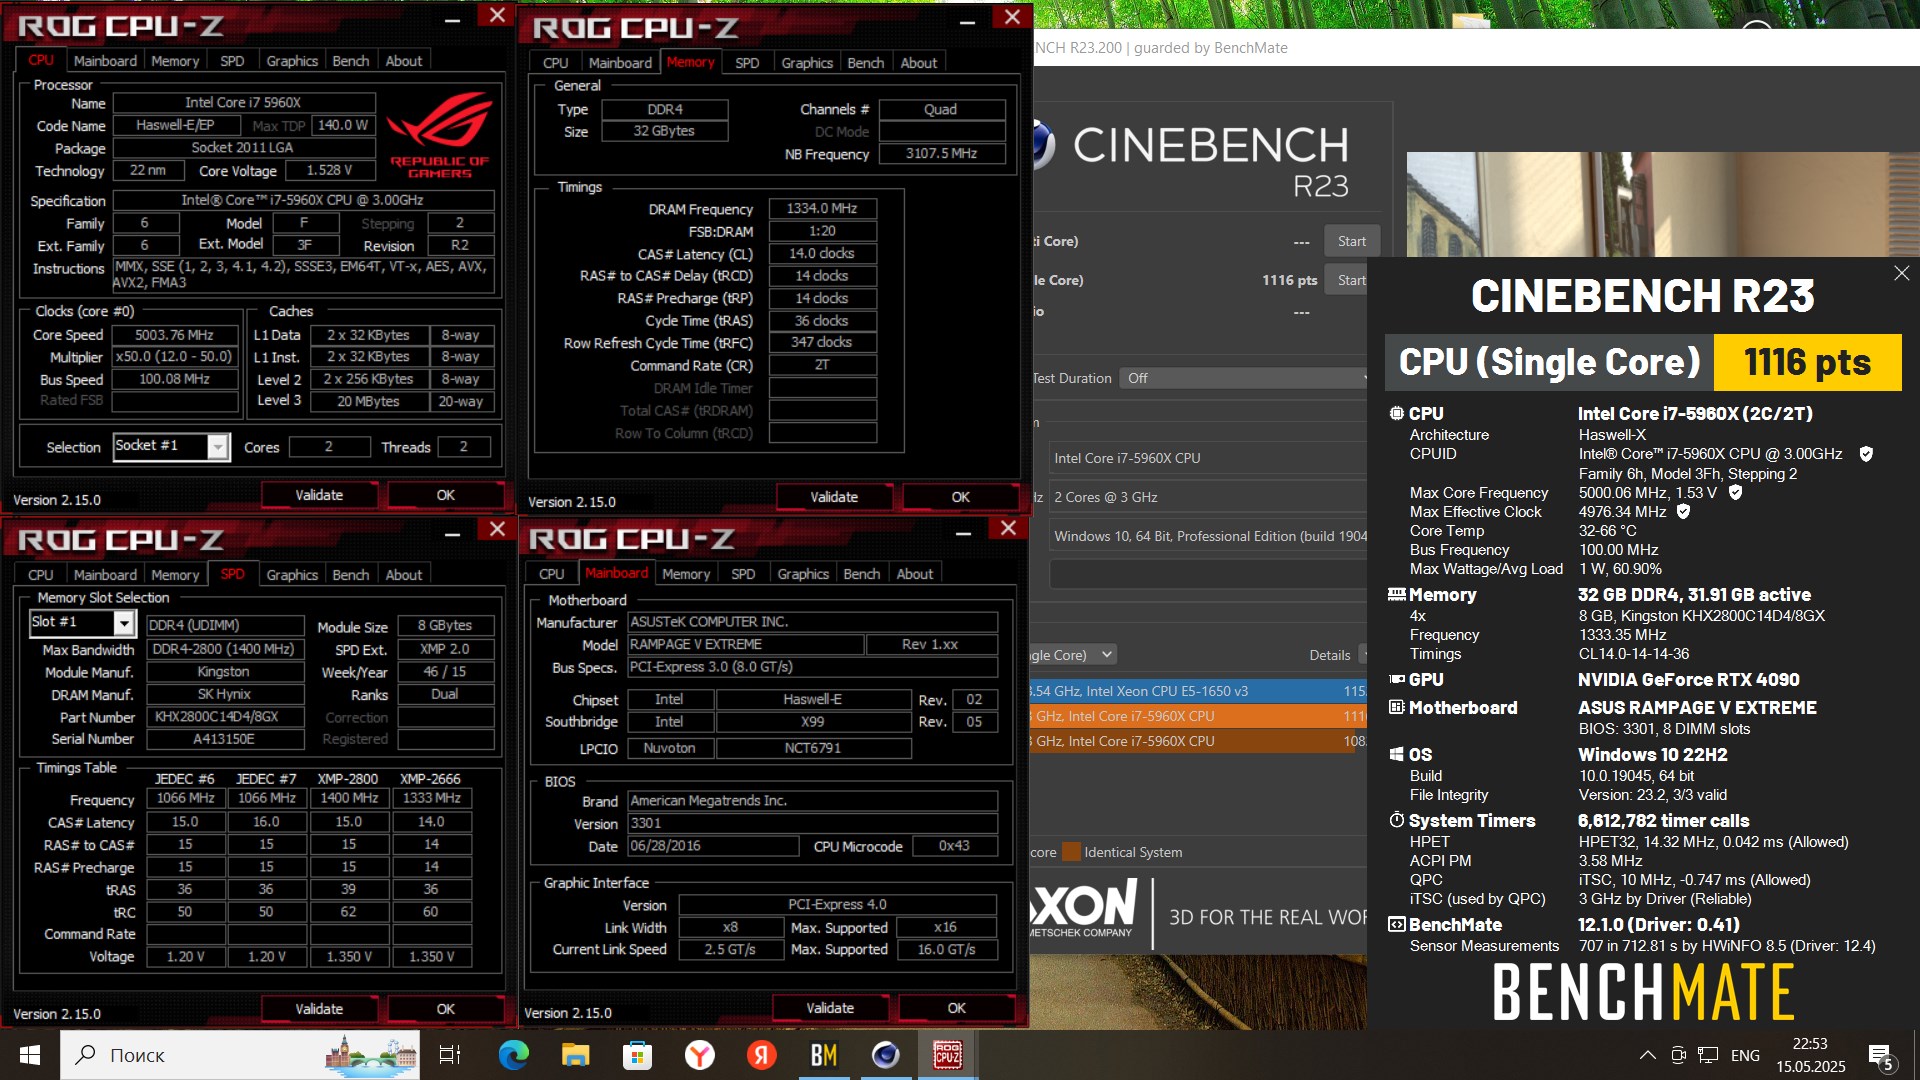Click the CPU section icon in BenchMate
1920x1080 pixels.
1396,413
